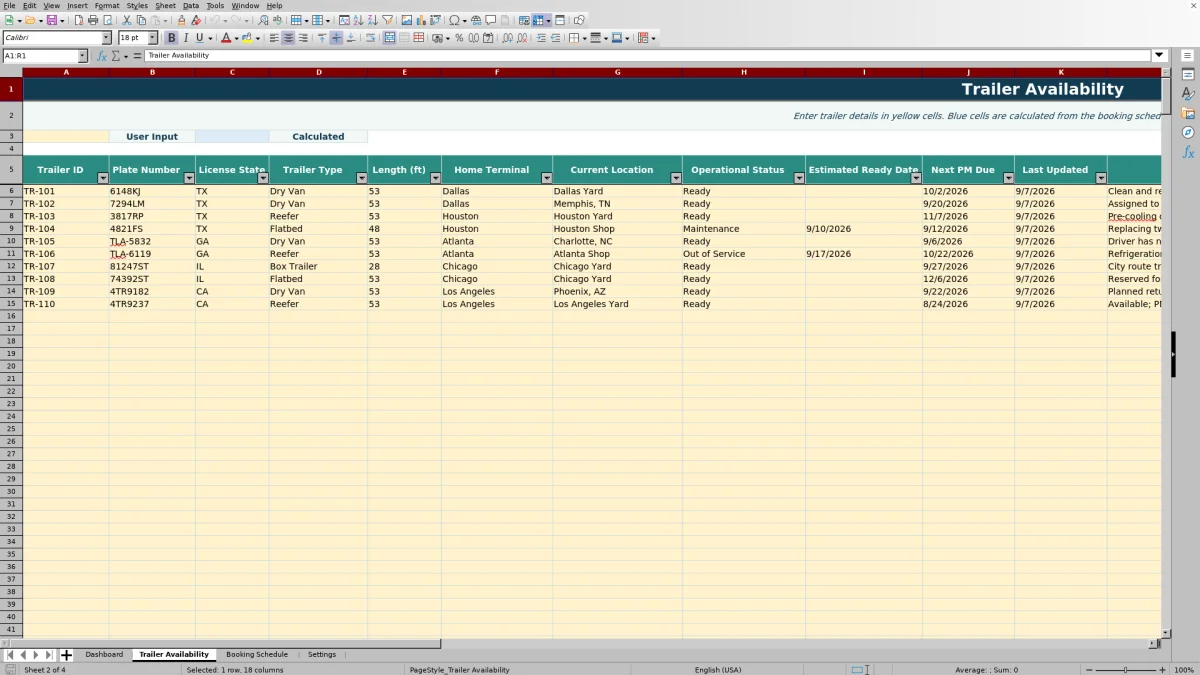Open the Operational Status filter dropdown
Screen dimensions: 1200x675
[799, 178]
